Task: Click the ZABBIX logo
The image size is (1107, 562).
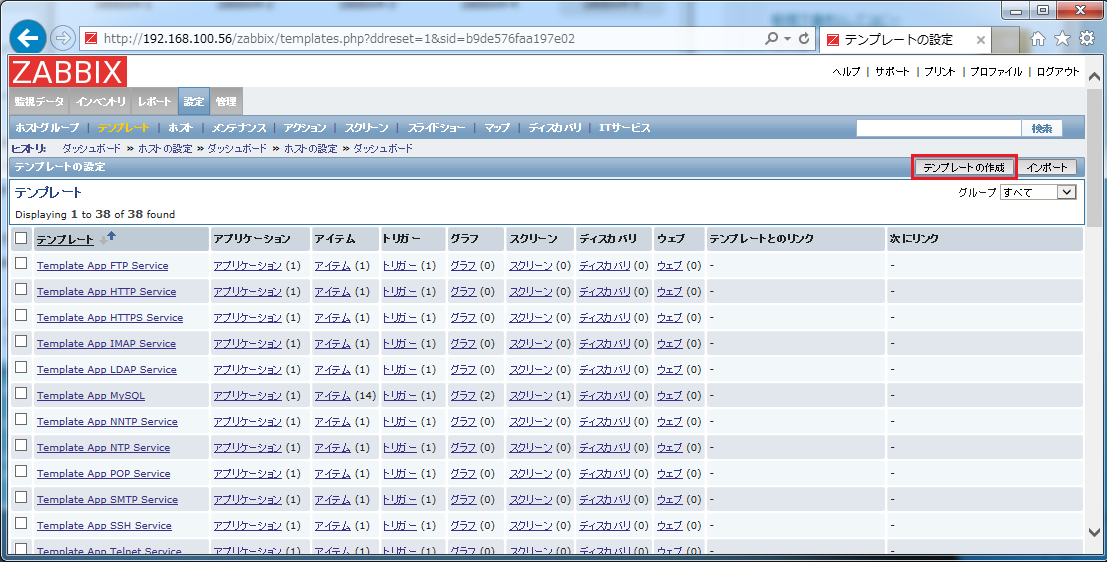Action: (x=68, y=72)
